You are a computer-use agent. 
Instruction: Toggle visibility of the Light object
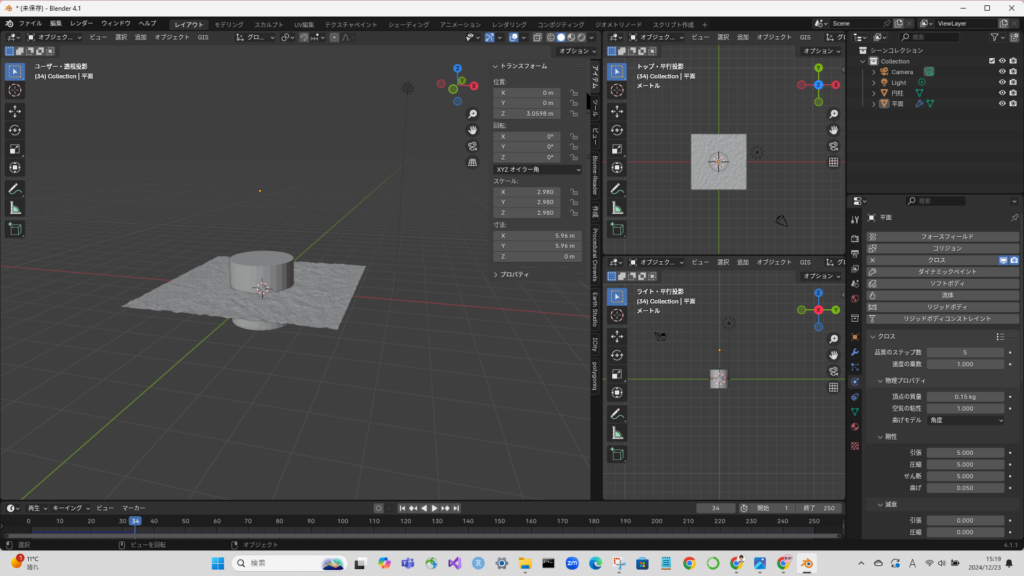coord(1001,82)
